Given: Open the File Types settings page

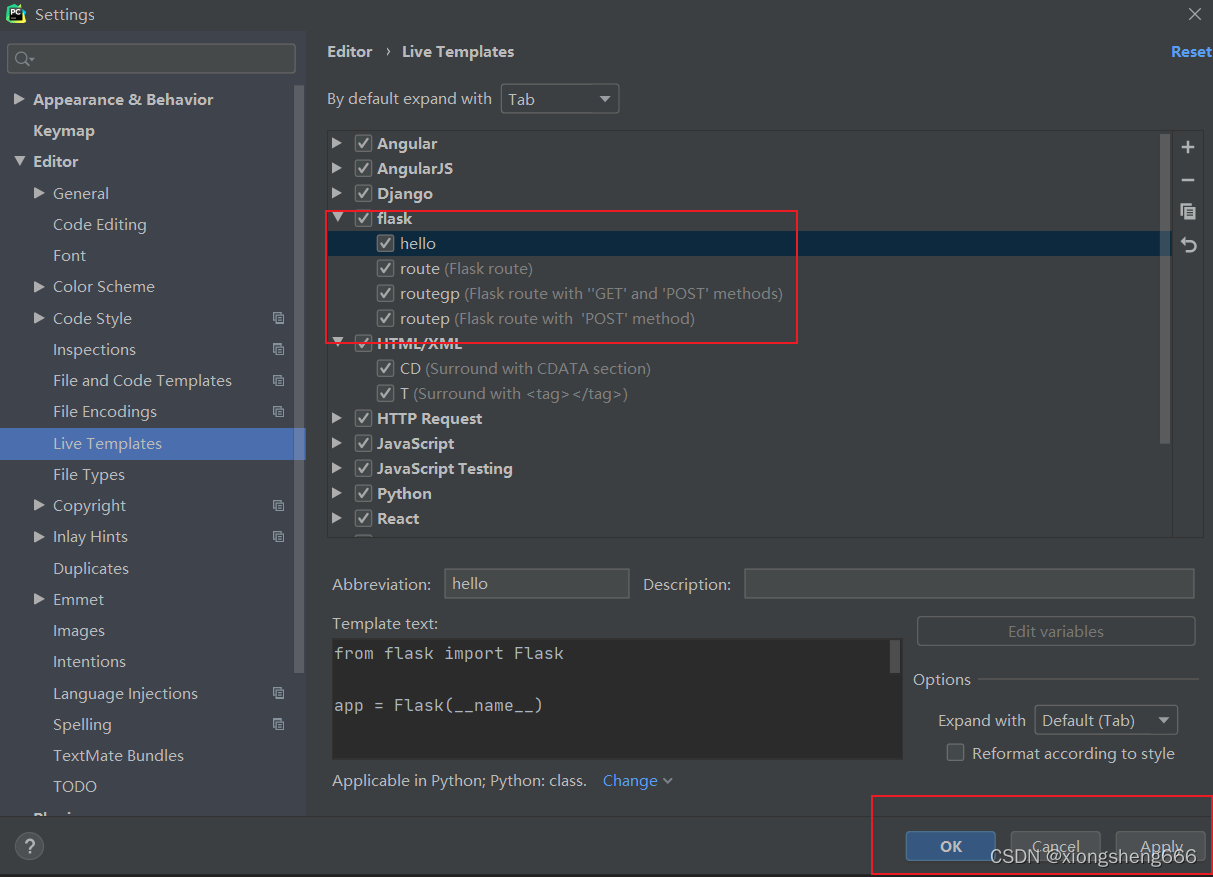Looking at the screenshot, I should (x=89, y=474).
